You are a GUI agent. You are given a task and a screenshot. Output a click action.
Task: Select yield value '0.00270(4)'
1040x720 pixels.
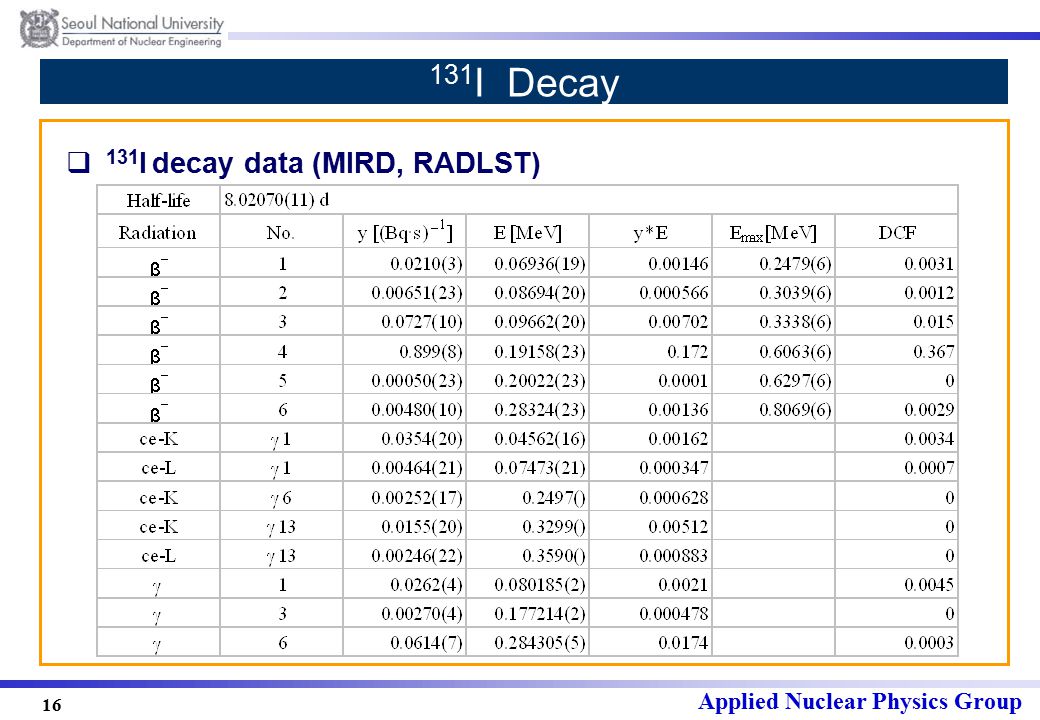point(422,614)
